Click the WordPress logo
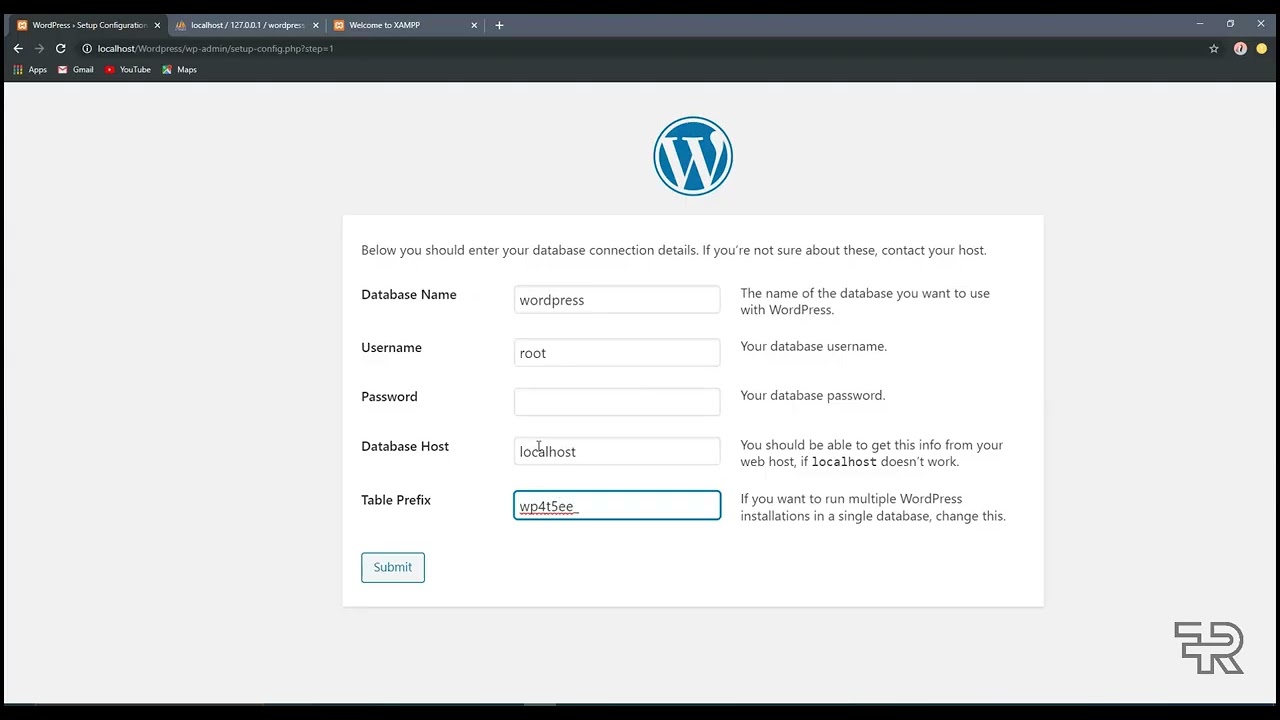The height and width of the screenshot is (720, 1280). click(693, 156)
